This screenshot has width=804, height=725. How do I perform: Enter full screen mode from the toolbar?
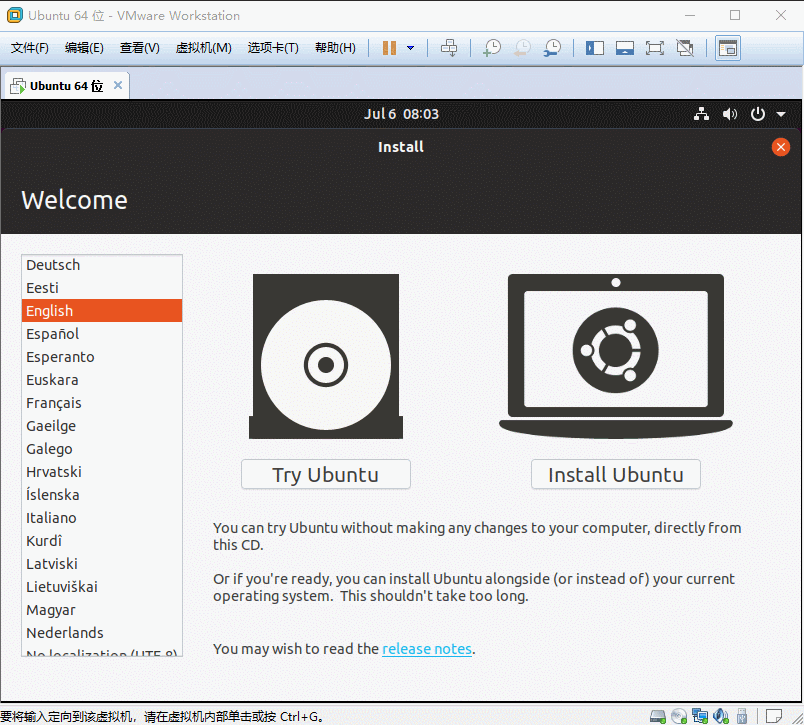click(654, 48)
